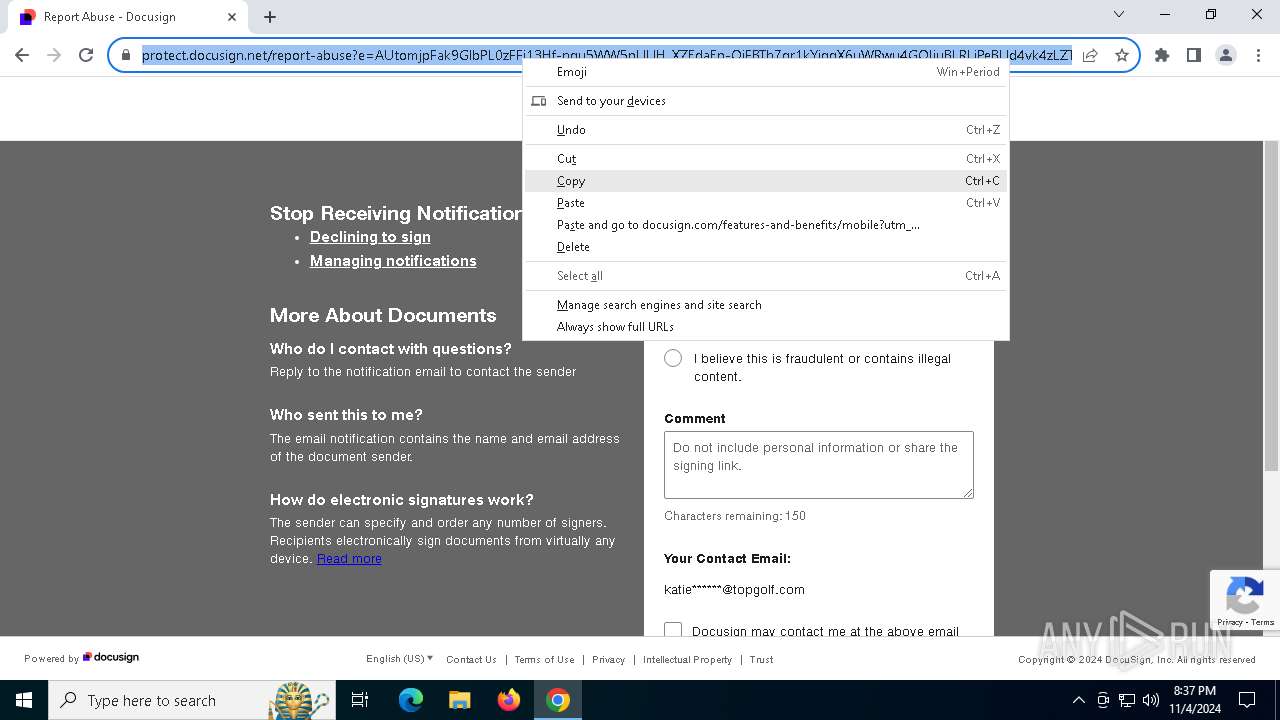The image size is (1280, 720).
Task: Select the fraudulent or illegal content radio
Action: 673,358
